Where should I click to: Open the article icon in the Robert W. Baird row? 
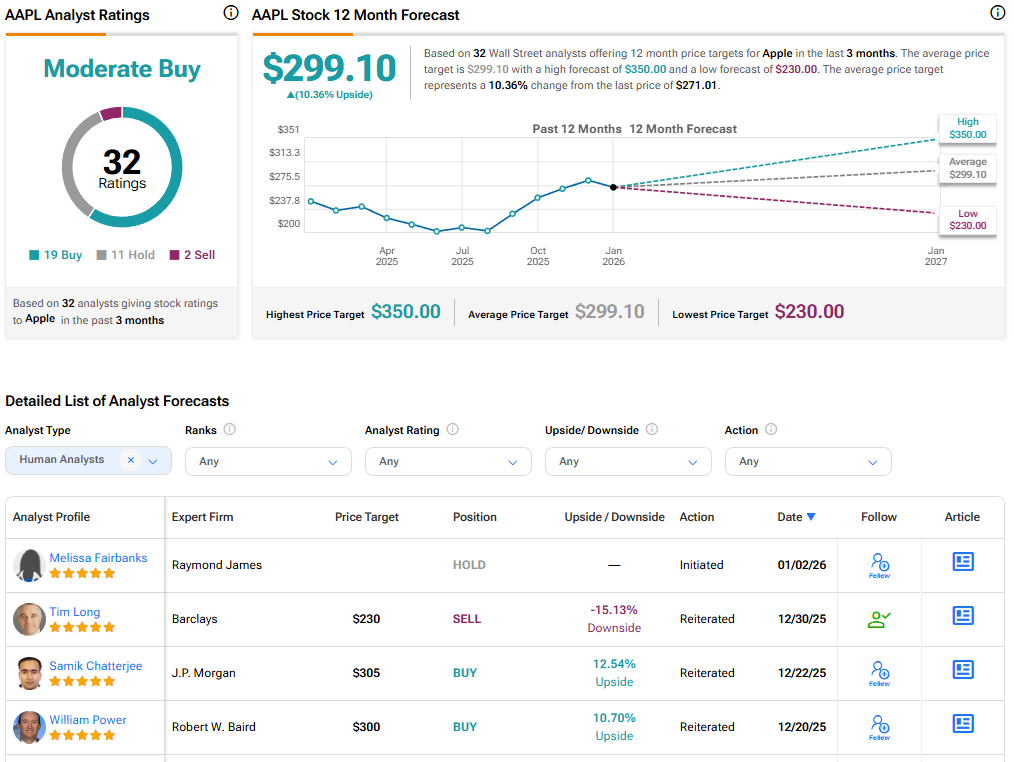click(962, 724)
